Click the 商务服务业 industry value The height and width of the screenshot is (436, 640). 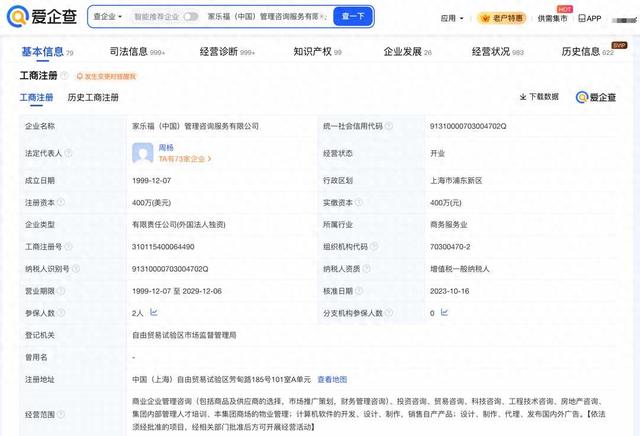[449, 225]
